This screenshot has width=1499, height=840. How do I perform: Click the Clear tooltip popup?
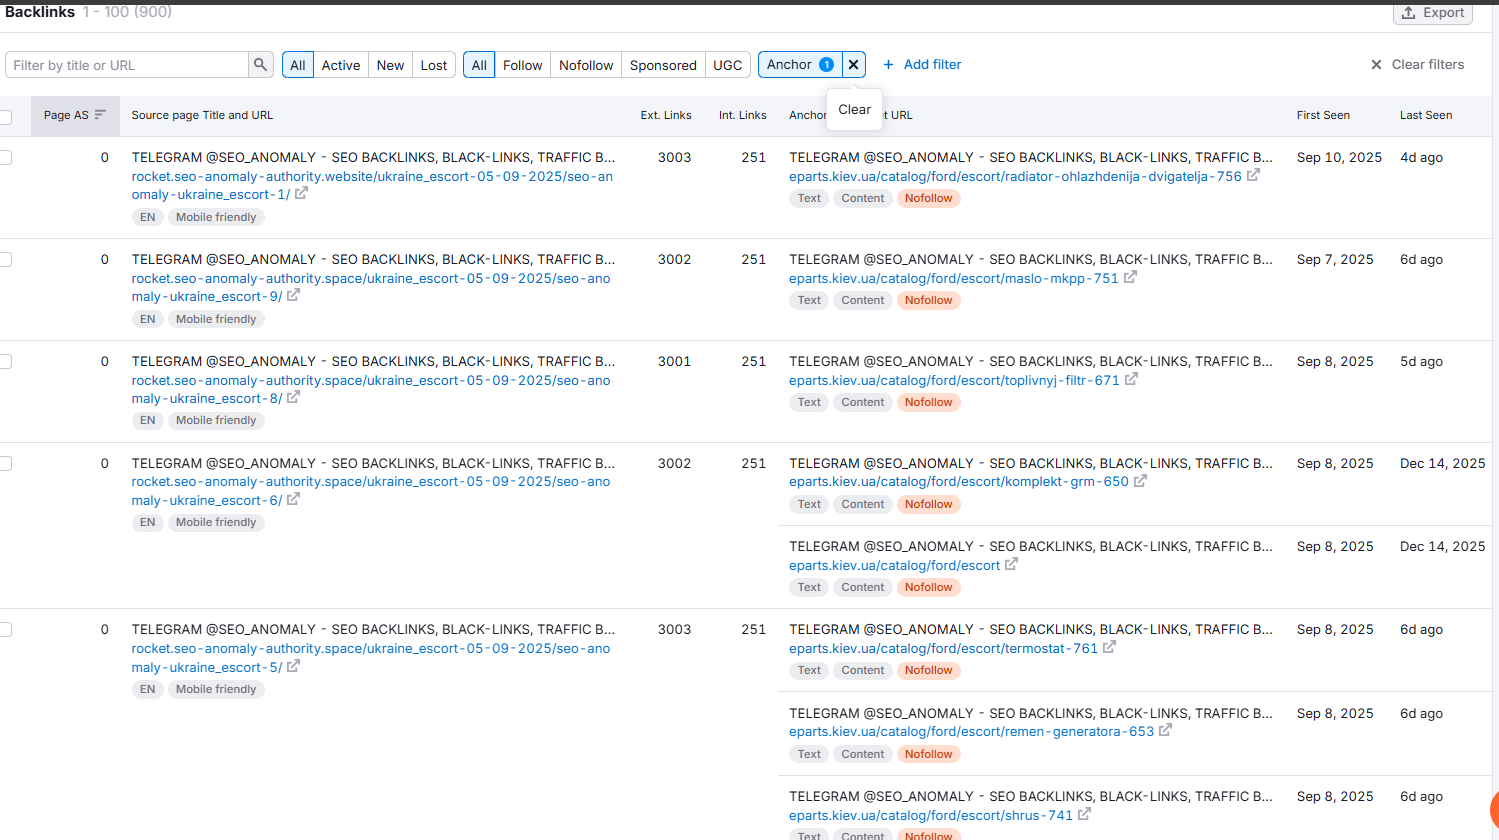click(x=855, y=110)
